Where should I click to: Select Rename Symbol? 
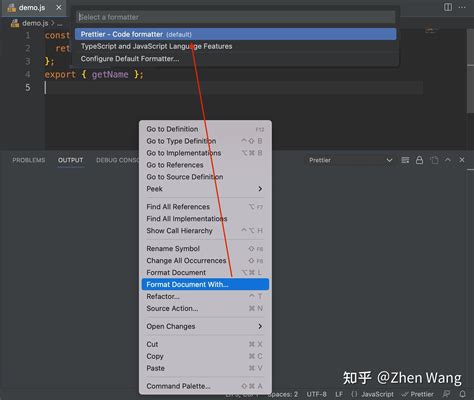click(205, 249)
